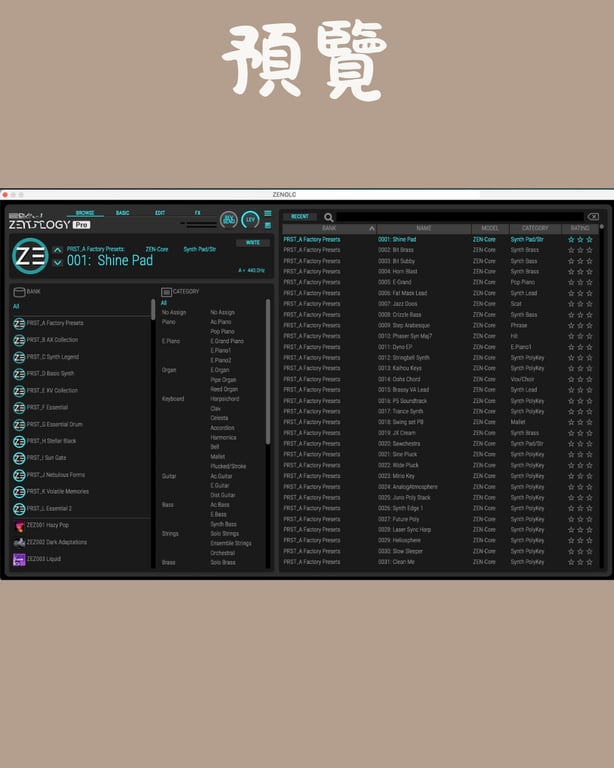Click the ZEZ003 Liquid expansion artwork icon
Viewport: 614px width, 768px height.
[19, 559]
